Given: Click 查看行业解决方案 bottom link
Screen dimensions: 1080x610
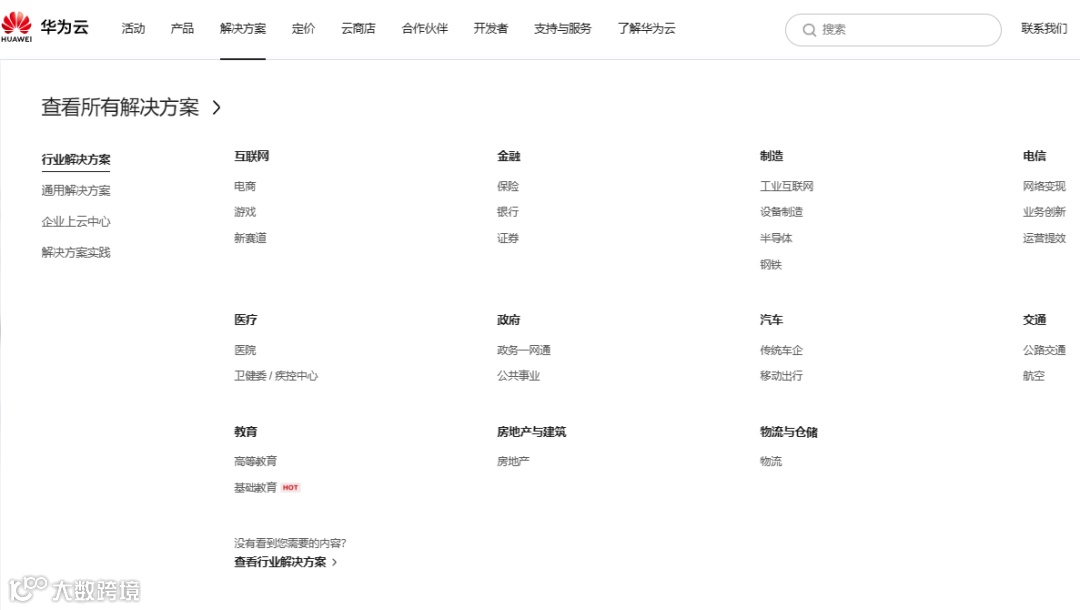Looking at the screenshot, I should tap(280, 562).
